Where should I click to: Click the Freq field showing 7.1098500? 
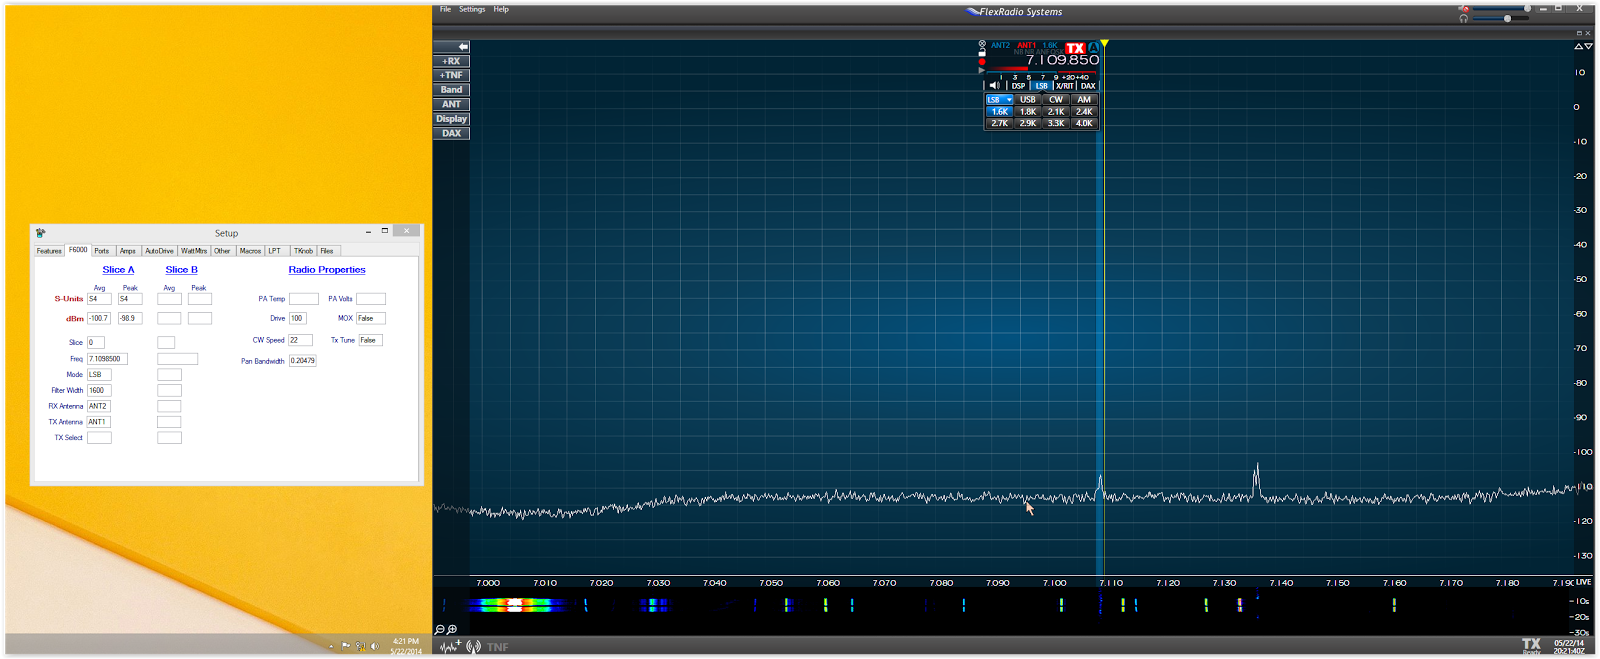pos(107,358)
